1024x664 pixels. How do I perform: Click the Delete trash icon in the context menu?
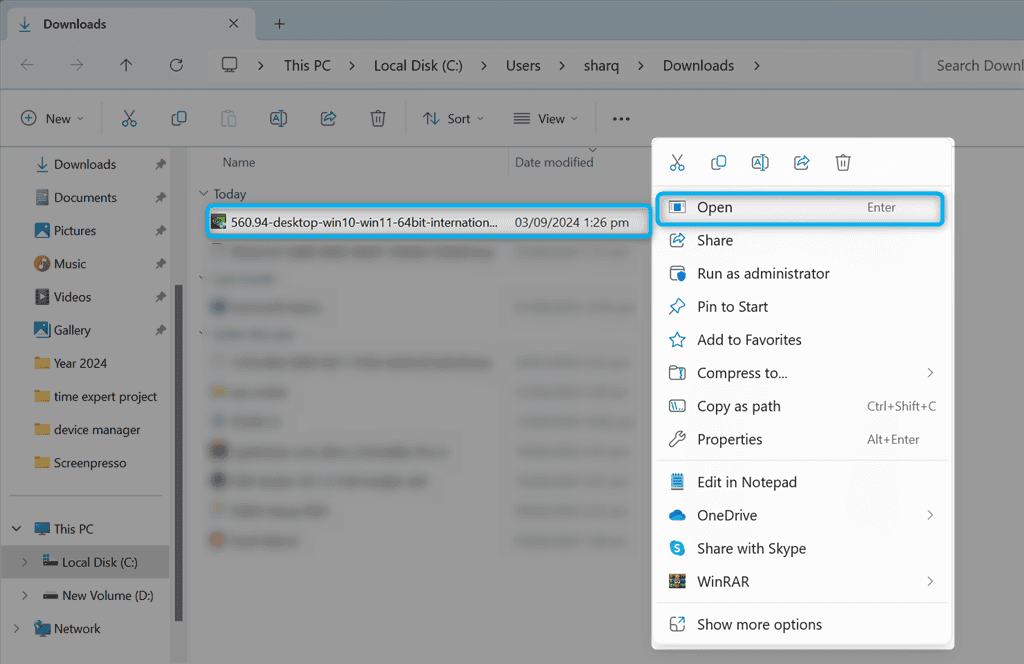tap(842, 163)
